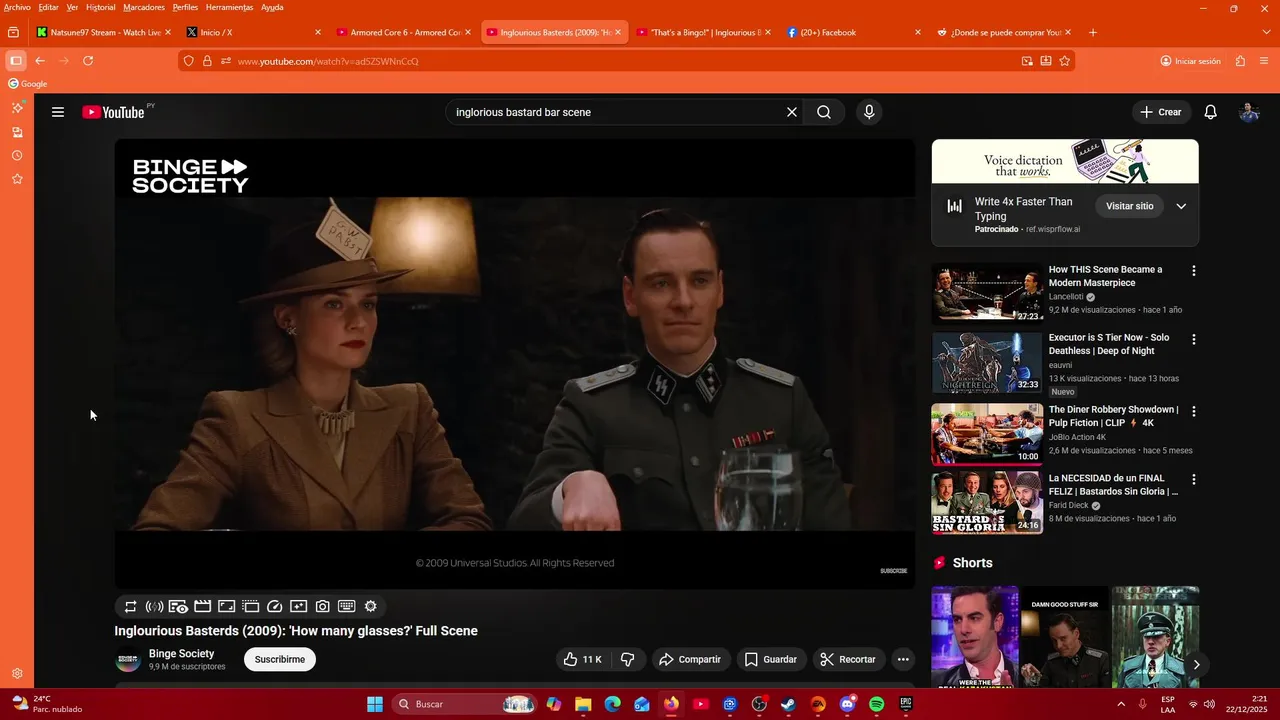Open the YouTube hamburger guide menu
1280x720 pixels.
click(58, 112)
